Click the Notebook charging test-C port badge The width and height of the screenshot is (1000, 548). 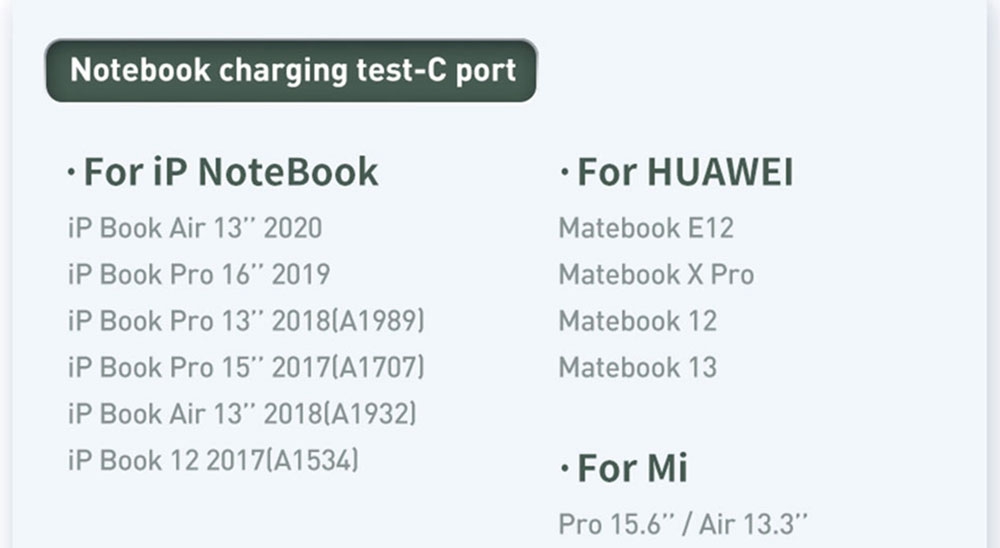tap(291, 70)
